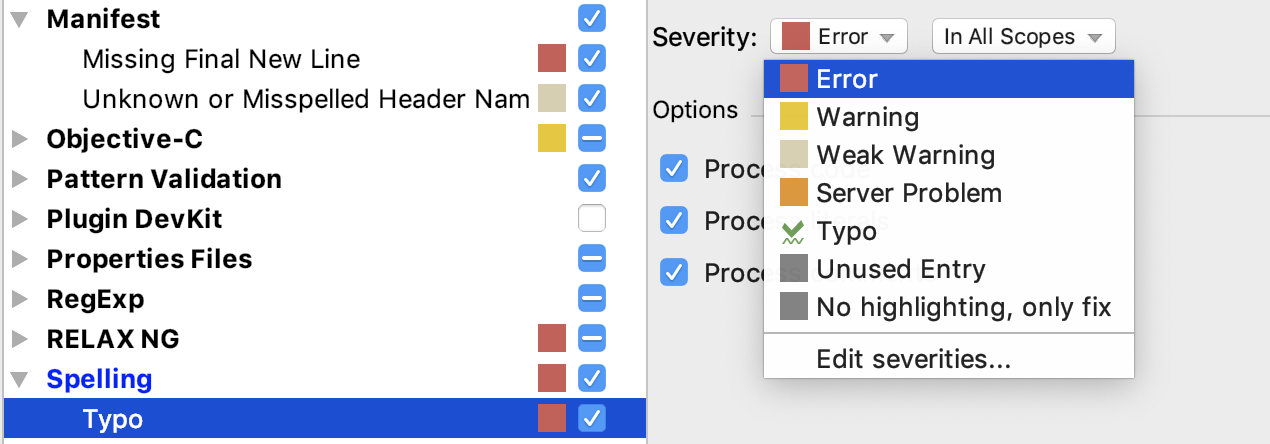Enable the Plugin DevKit checkbox
Screen dimensions: 1270x444
click(x=592, y=219)
